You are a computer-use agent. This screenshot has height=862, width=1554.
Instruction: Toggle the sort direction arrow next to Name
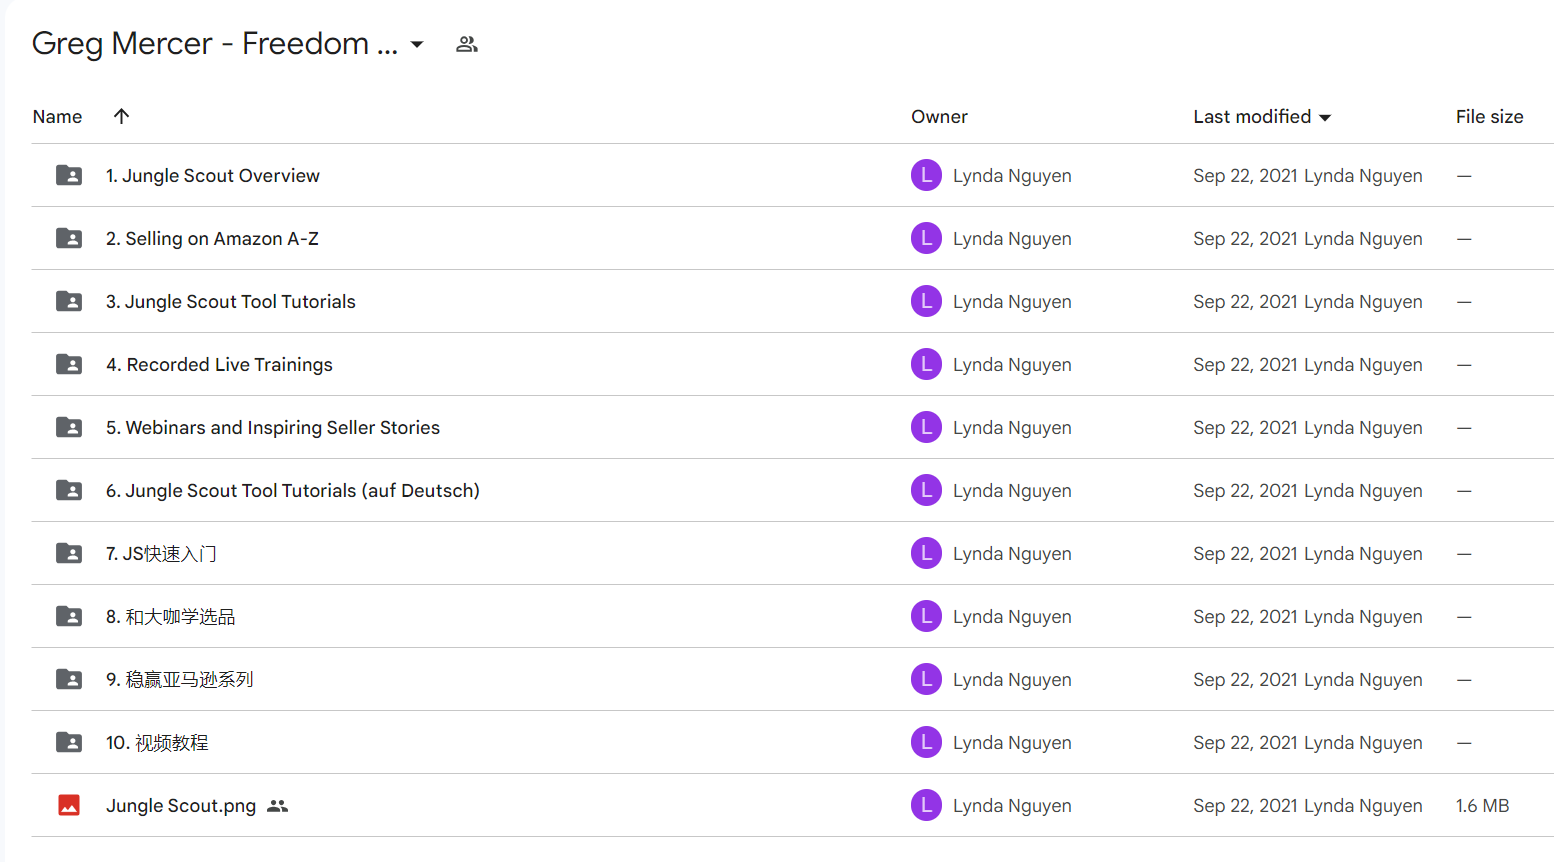coord(121,116)
